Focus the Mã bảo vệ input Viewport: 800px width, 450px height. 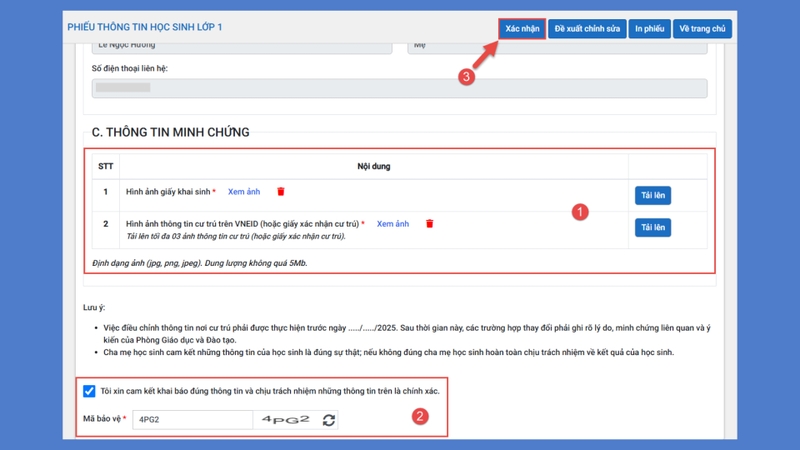click(x=193, y=419)
